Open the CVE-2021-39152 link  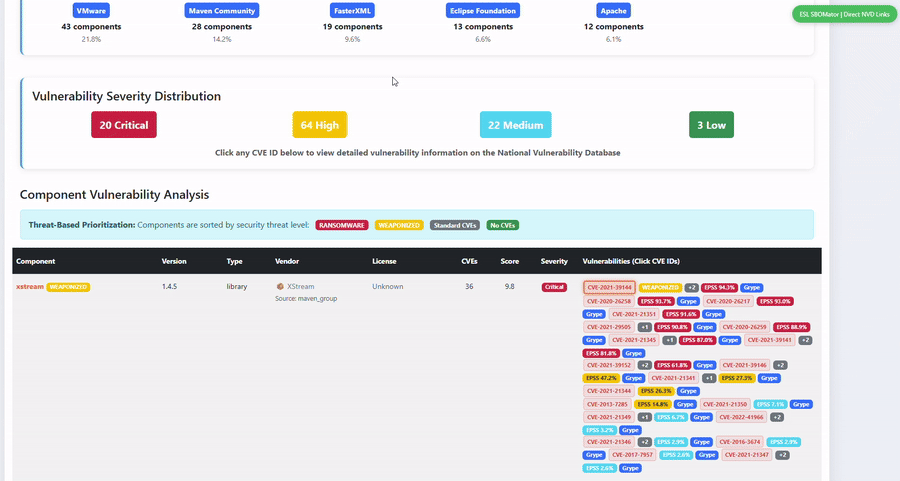coord(609,365)
